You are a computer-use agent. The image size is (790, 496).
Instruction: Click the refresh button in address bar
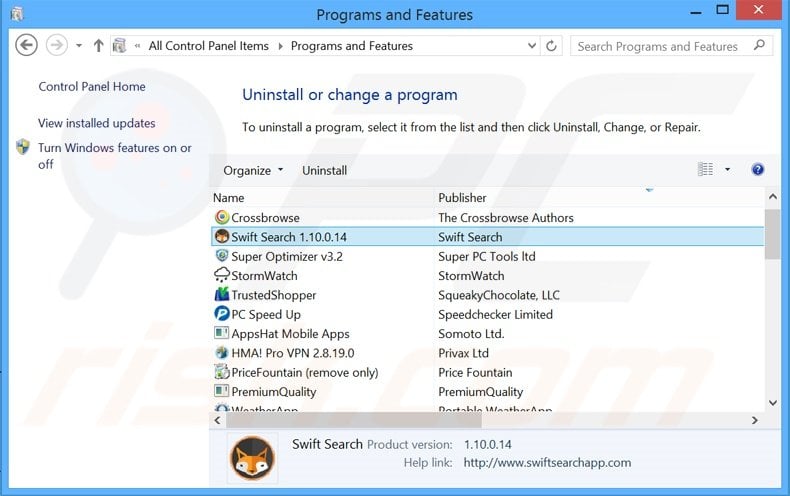pos(552,46)
